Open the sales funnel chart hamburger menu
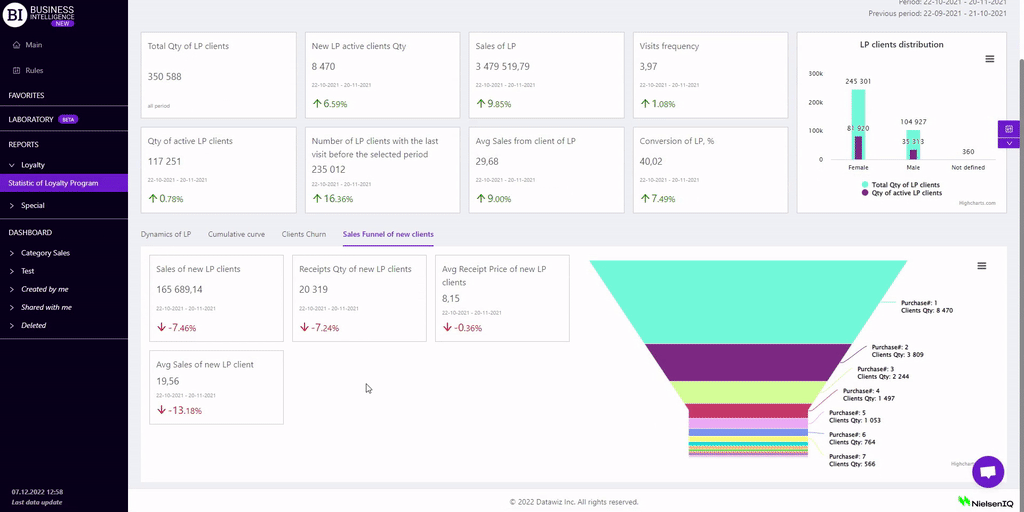Image resolution: width=1024 pixels, height=512 pixels. (981, 266)
